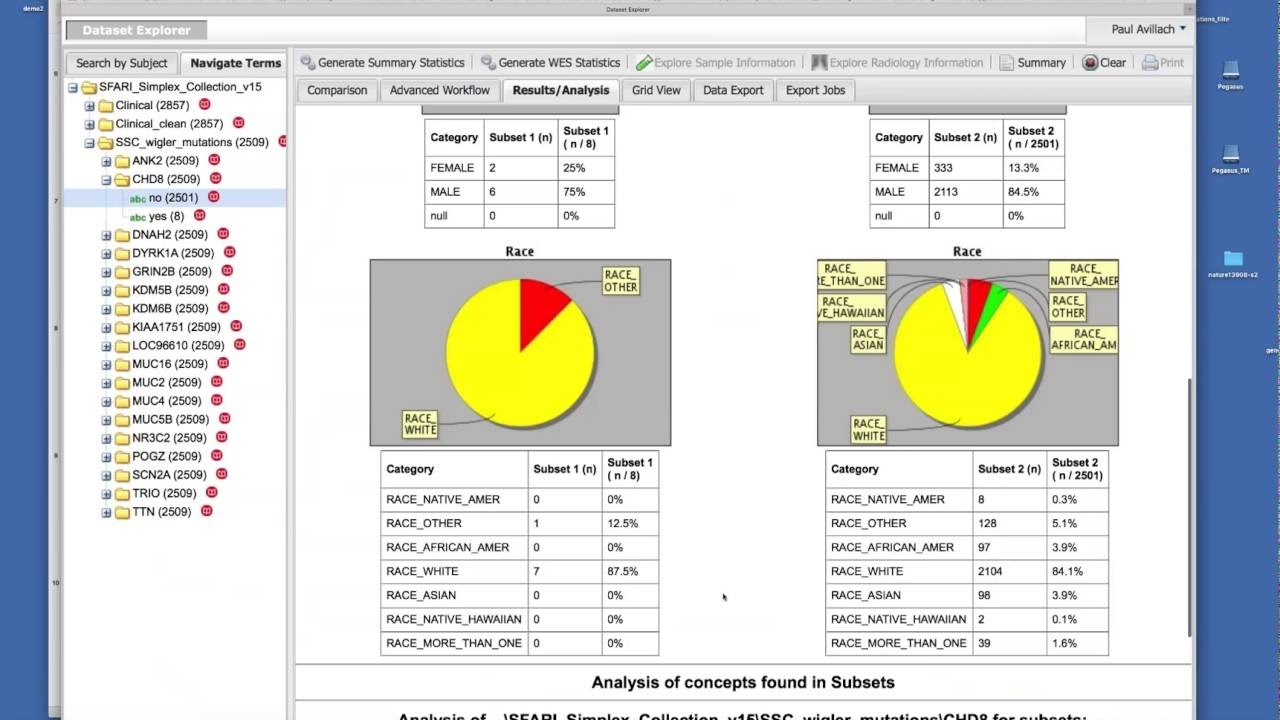
Task: Click red info icon beside TTN (2509)
Action: (206, 511)
